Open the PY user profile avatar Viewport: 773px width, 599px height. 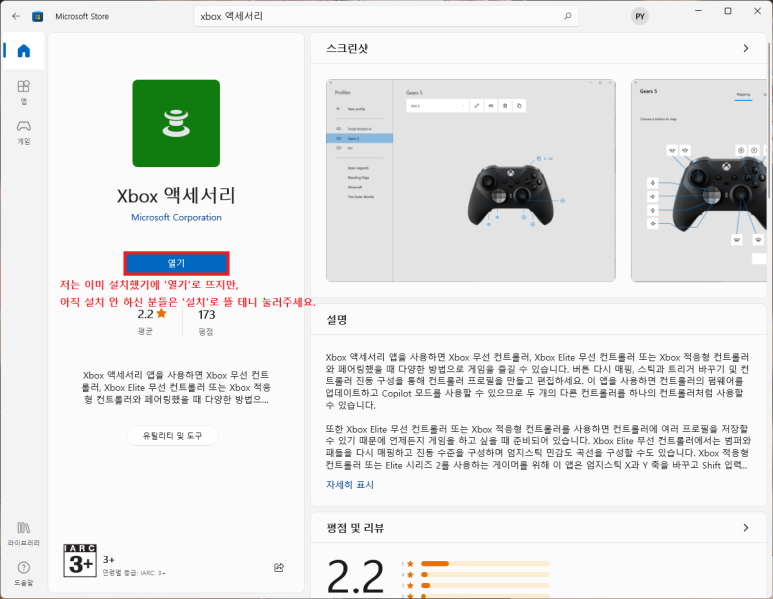pos(639,16)
